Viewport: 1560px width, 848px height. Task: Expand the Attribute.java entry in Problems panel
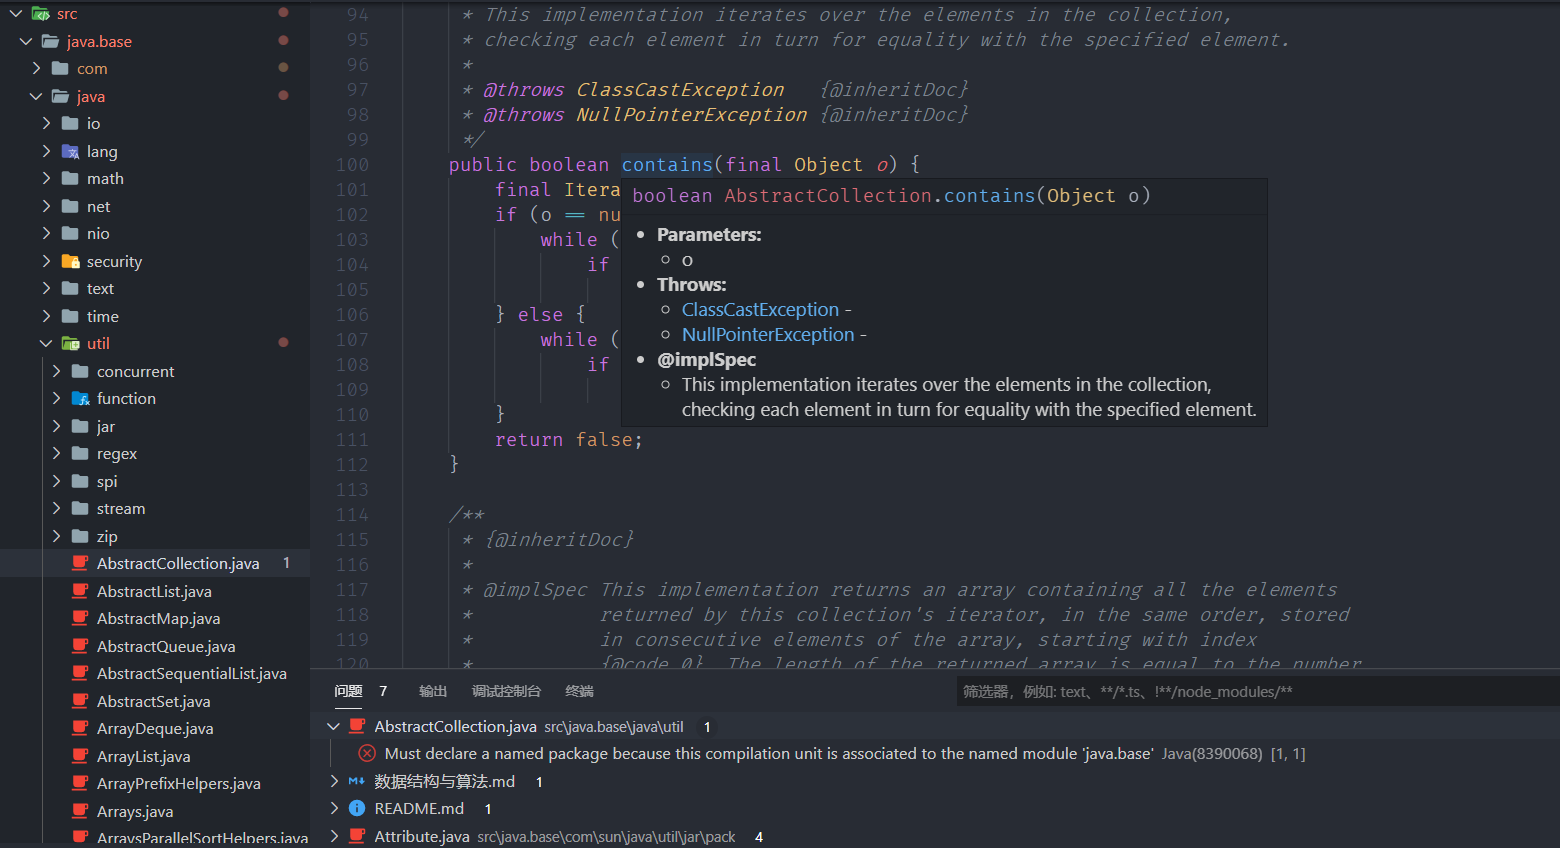(x=333, y=836)
